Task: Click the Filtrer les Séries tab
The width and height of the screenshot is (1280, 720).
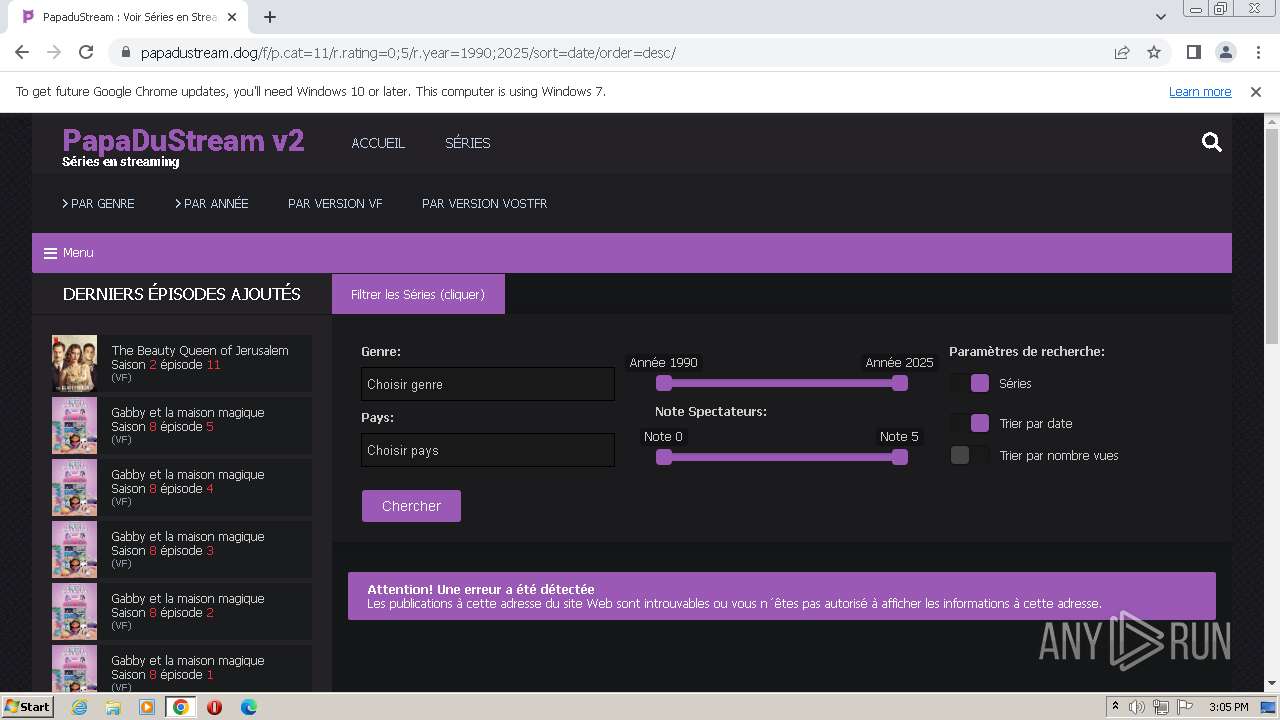Action: tap(418, 294)
